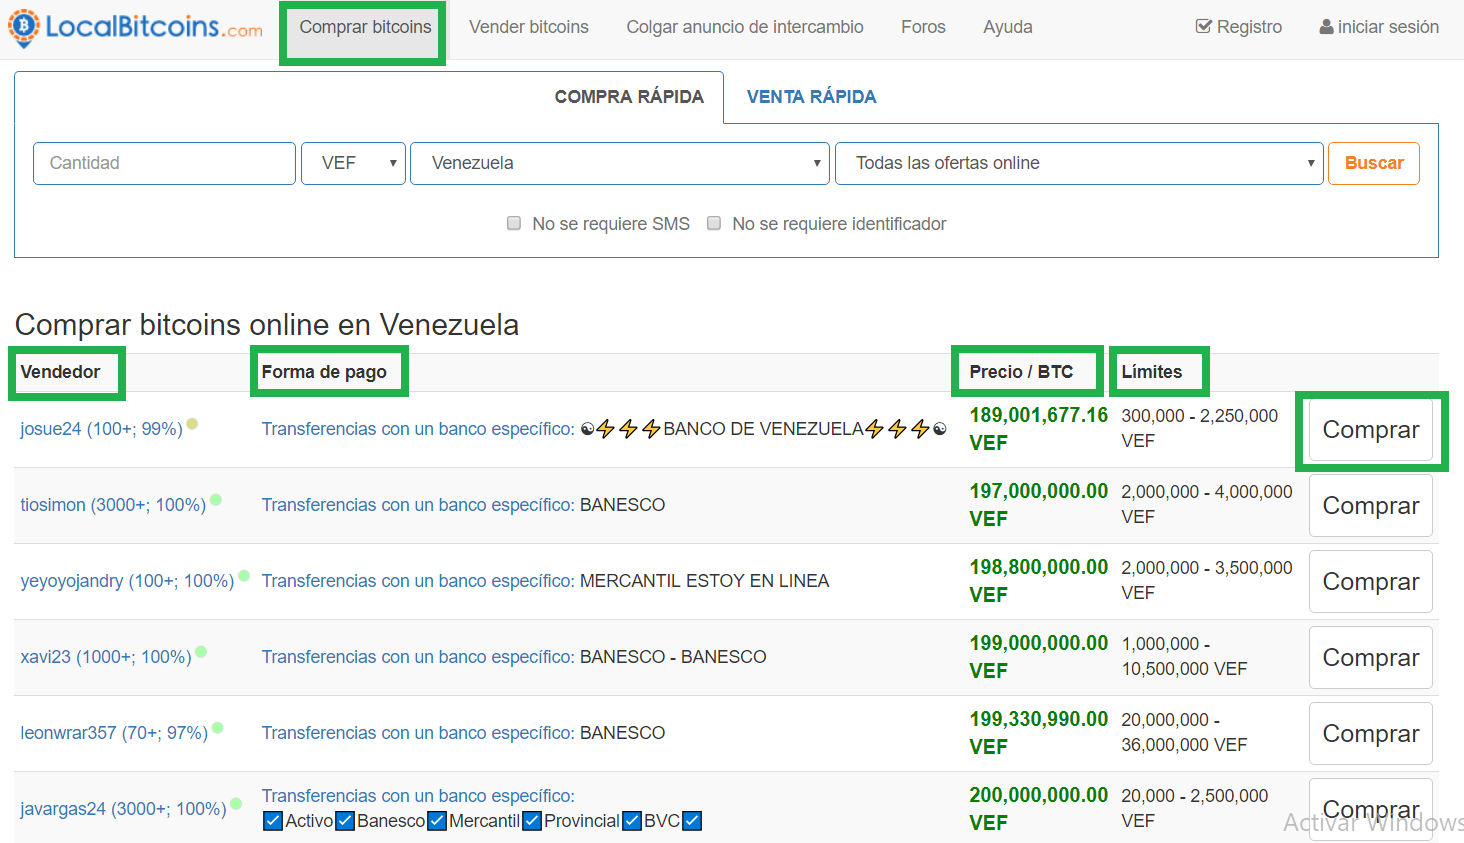Click the price 199,330,990.00 VEF
Viewport: 1464px width, 843px height.
1038,733
